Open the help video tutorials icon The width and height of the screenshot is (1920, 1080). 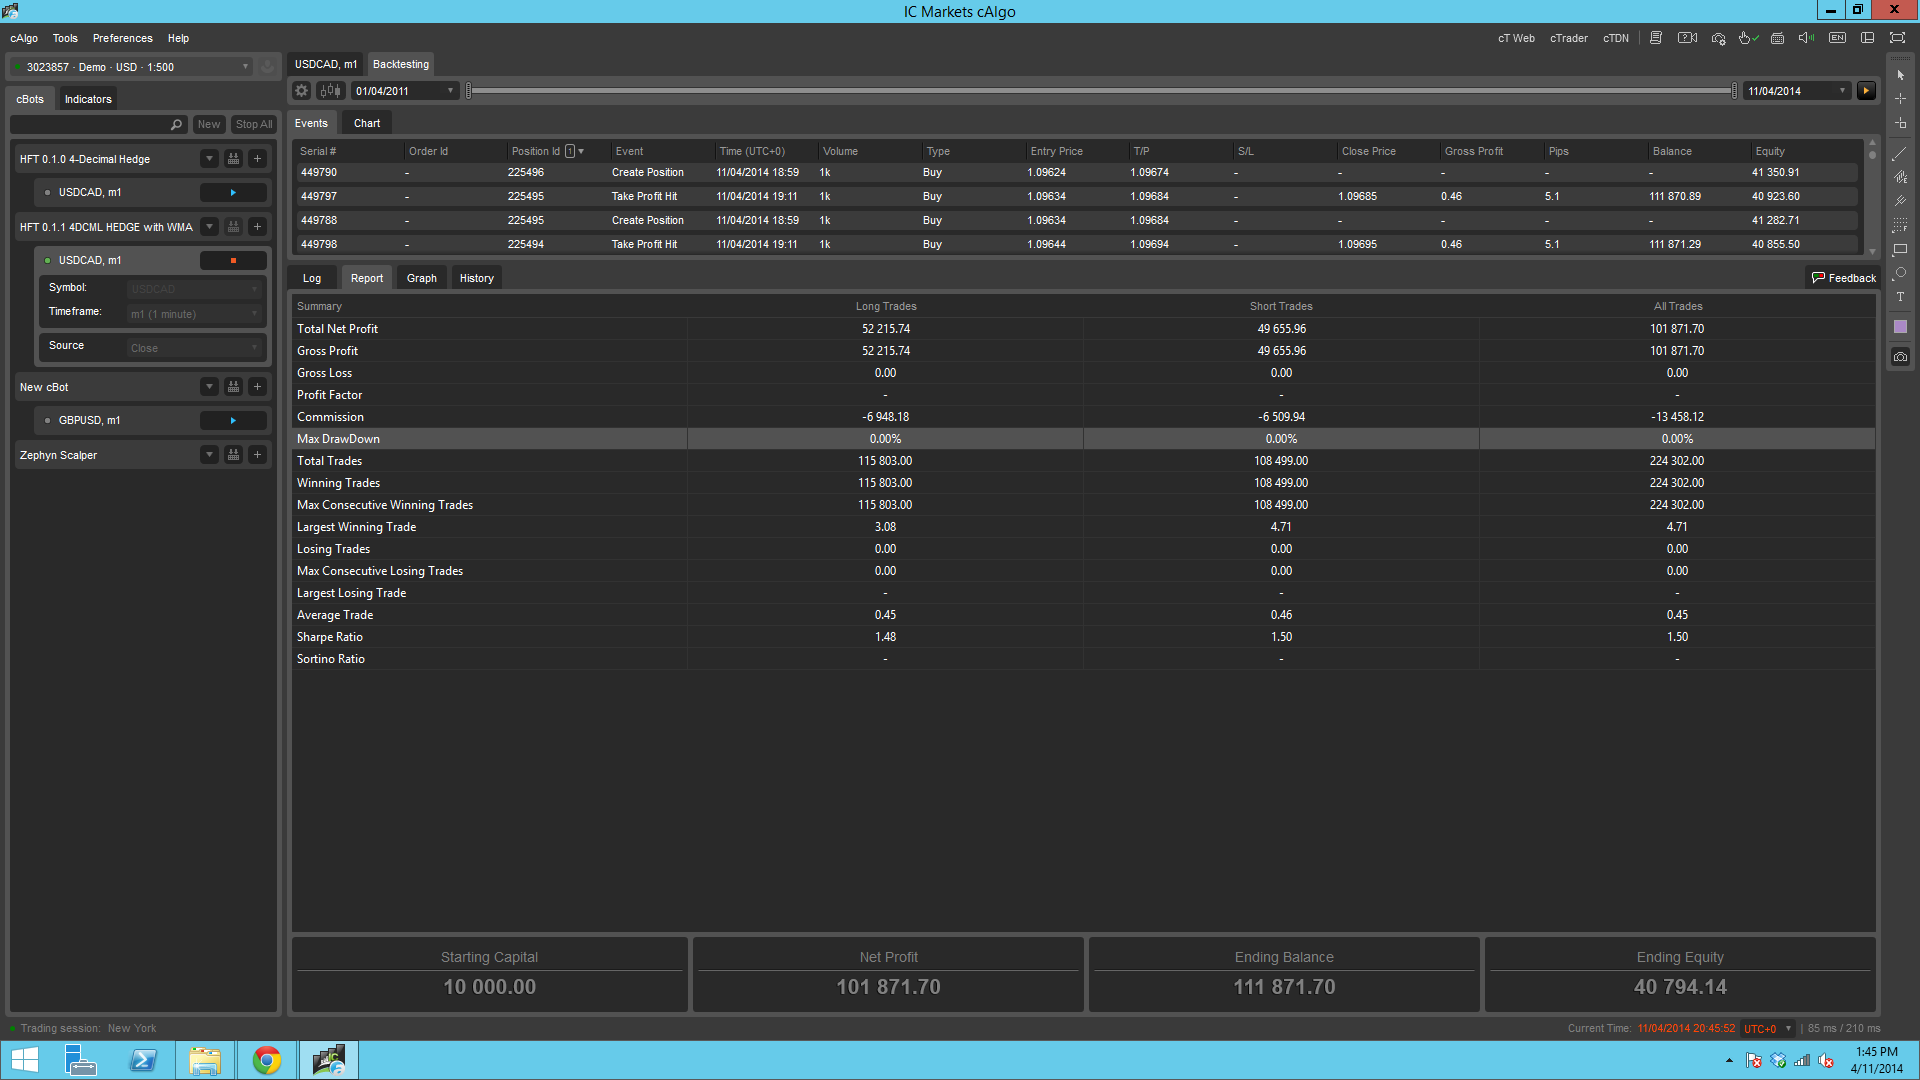pyautogui.click(x=1687, y=38)
